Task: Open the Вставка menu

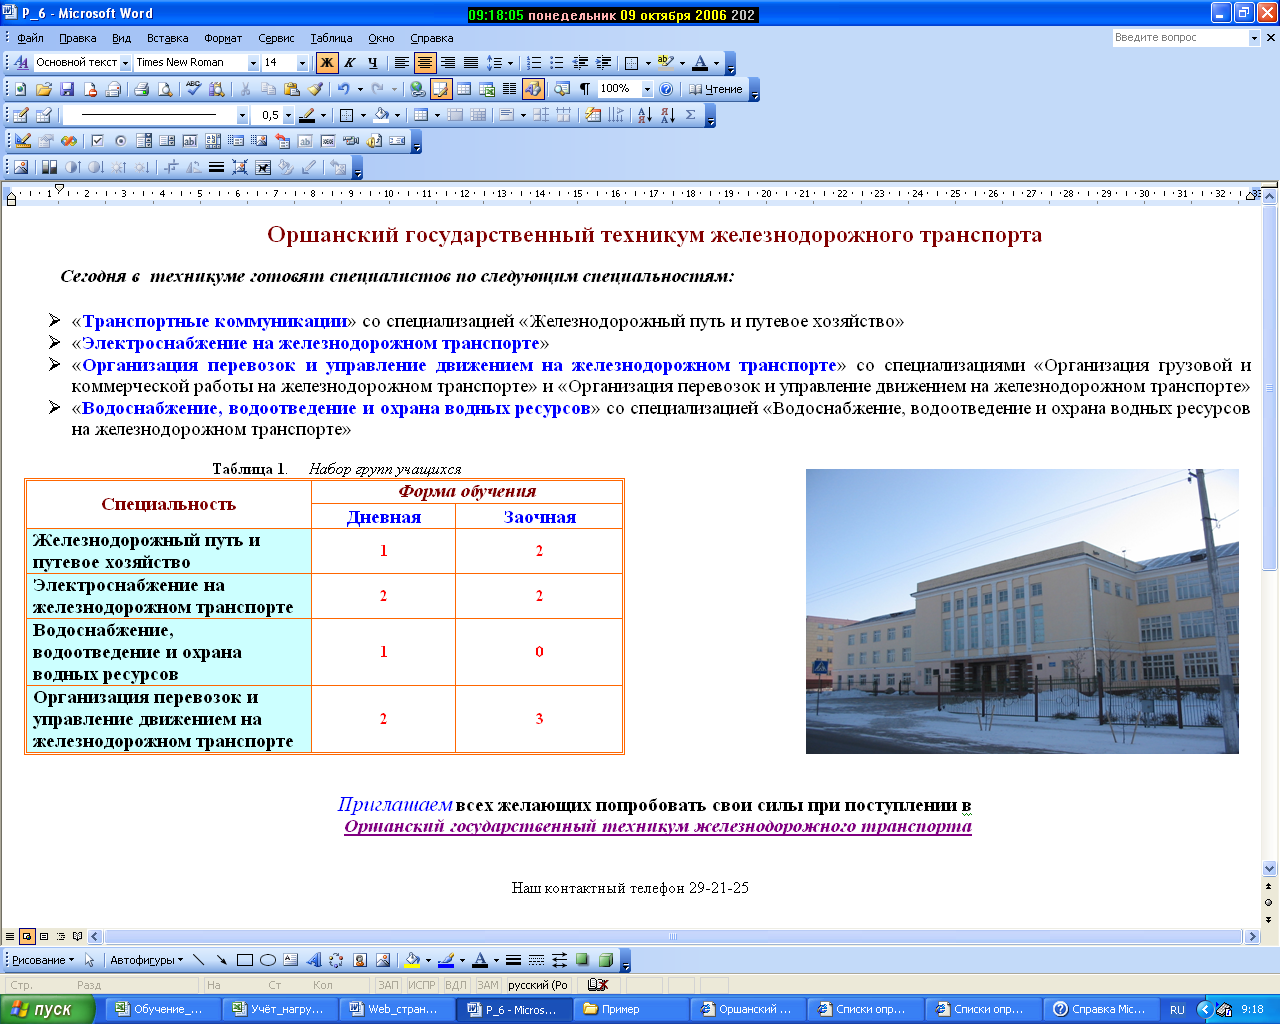Action: click(167, 38)
